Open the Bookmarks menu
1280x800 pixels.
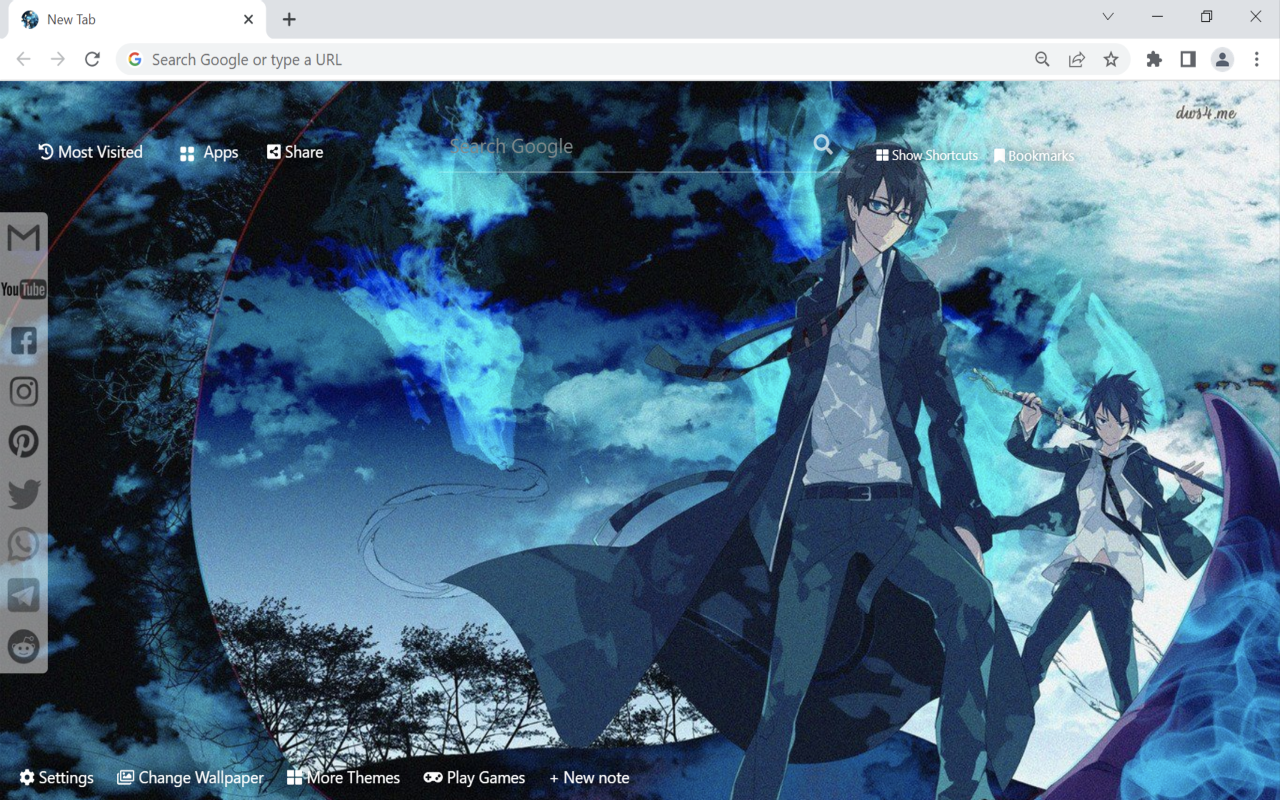tap(1034, 156)
